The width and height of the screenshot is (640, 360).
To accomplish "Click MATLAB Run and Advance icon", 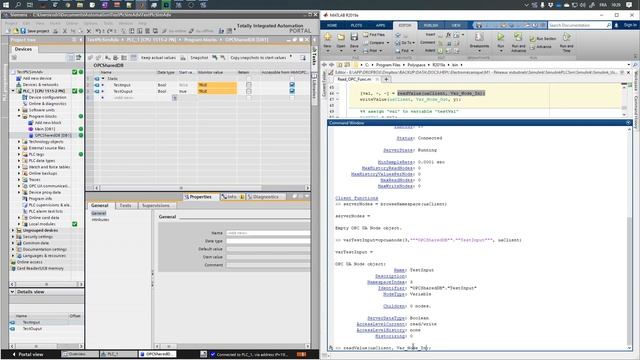I will [518, 38].
